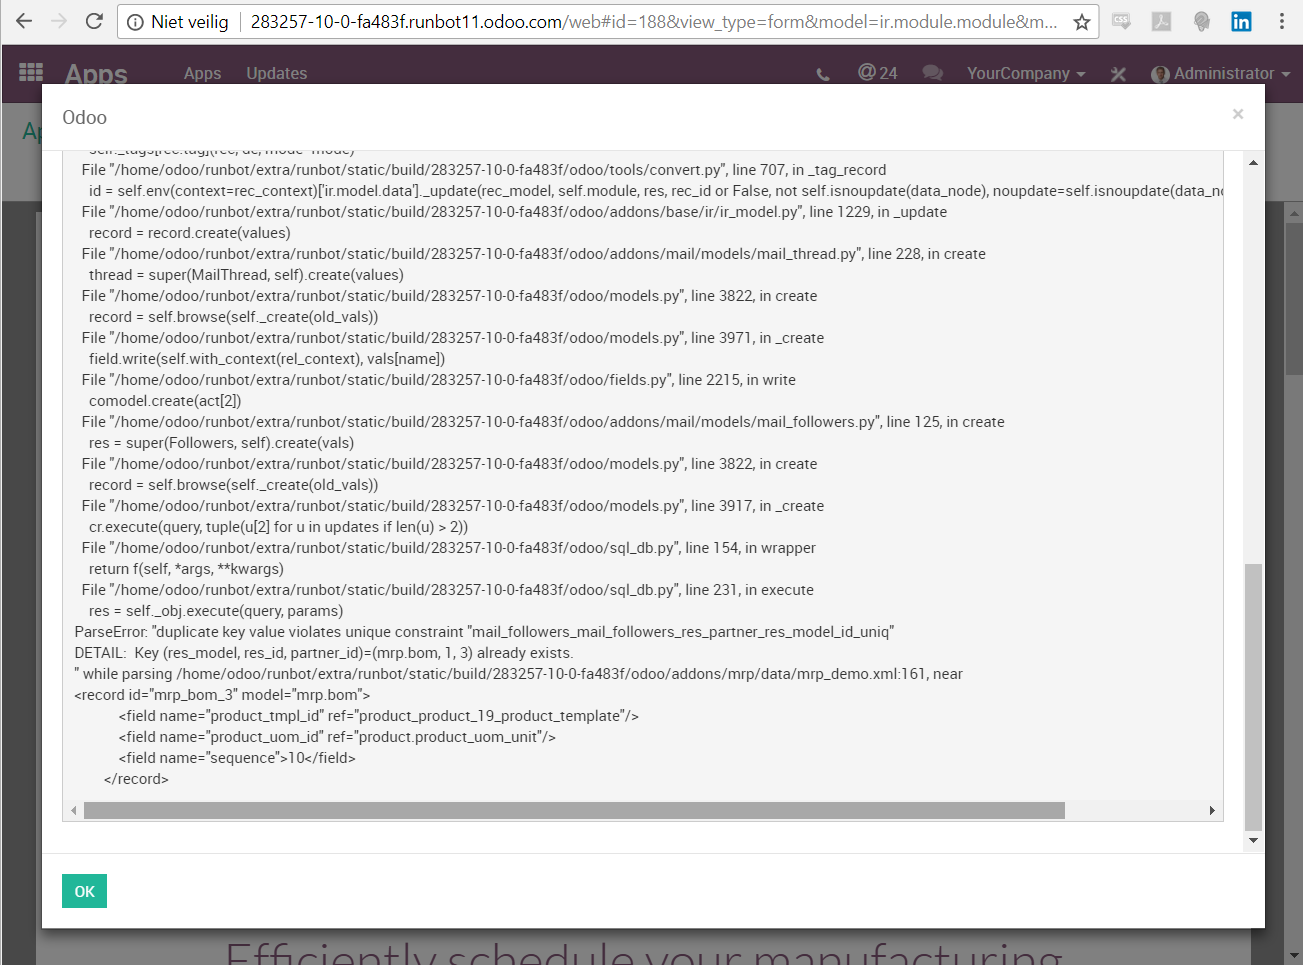Open the PDF extension icon
The image size is (1303, 965).
[x=1161, y=21]
